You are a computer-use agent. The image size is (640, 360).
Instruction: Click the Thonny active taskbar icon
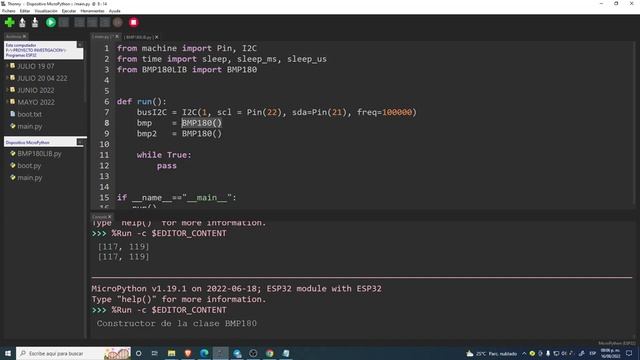[x=220, y=353]
